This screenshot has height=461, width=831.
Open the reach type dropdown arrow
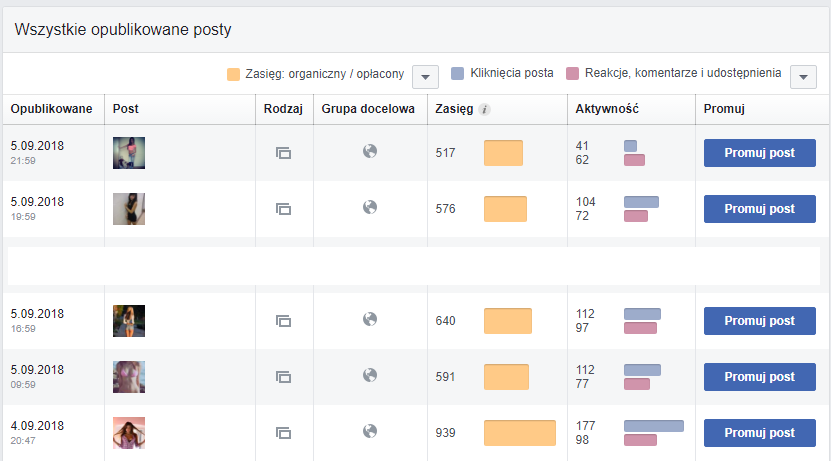pyautogui.click(x=425, y=77)
